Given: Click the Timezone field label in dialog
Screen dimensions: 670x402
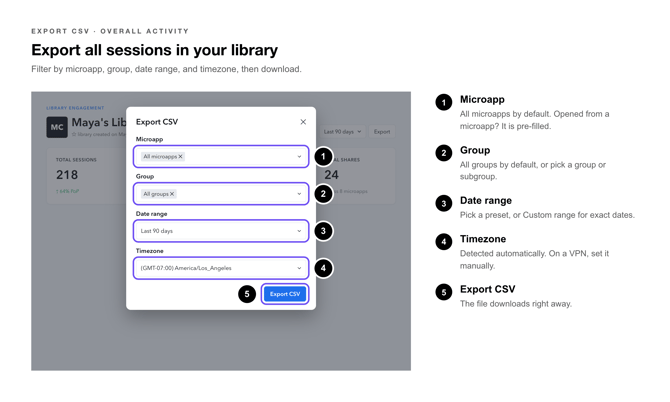Looking at the screenshot, I should pyautogui.click(x=150, y=251).
